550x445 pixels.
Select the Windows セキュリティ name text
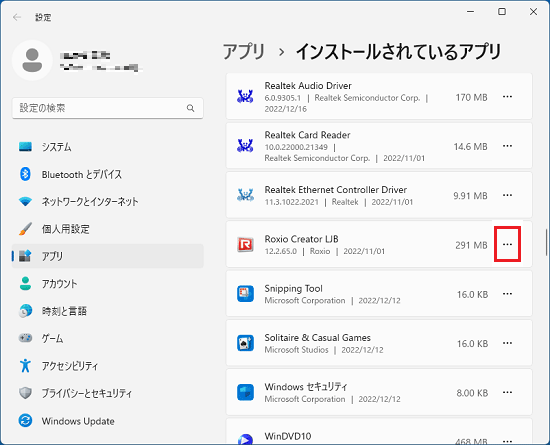pos(306,387)
